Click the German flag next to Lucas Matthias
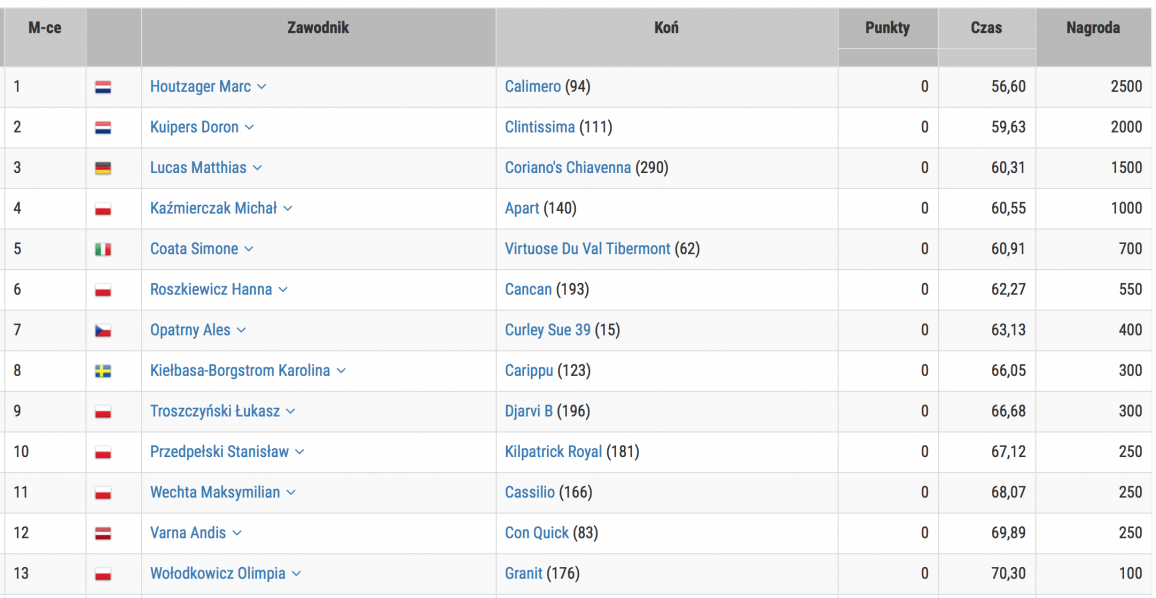The image size is (1156, 598). tap(103, 168)
